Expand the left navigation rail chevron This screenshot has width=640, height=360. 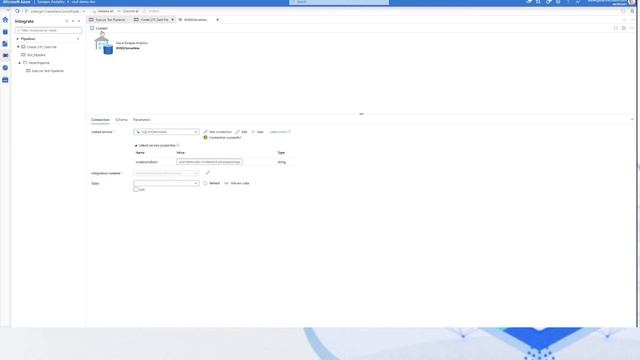coord(7,10)
